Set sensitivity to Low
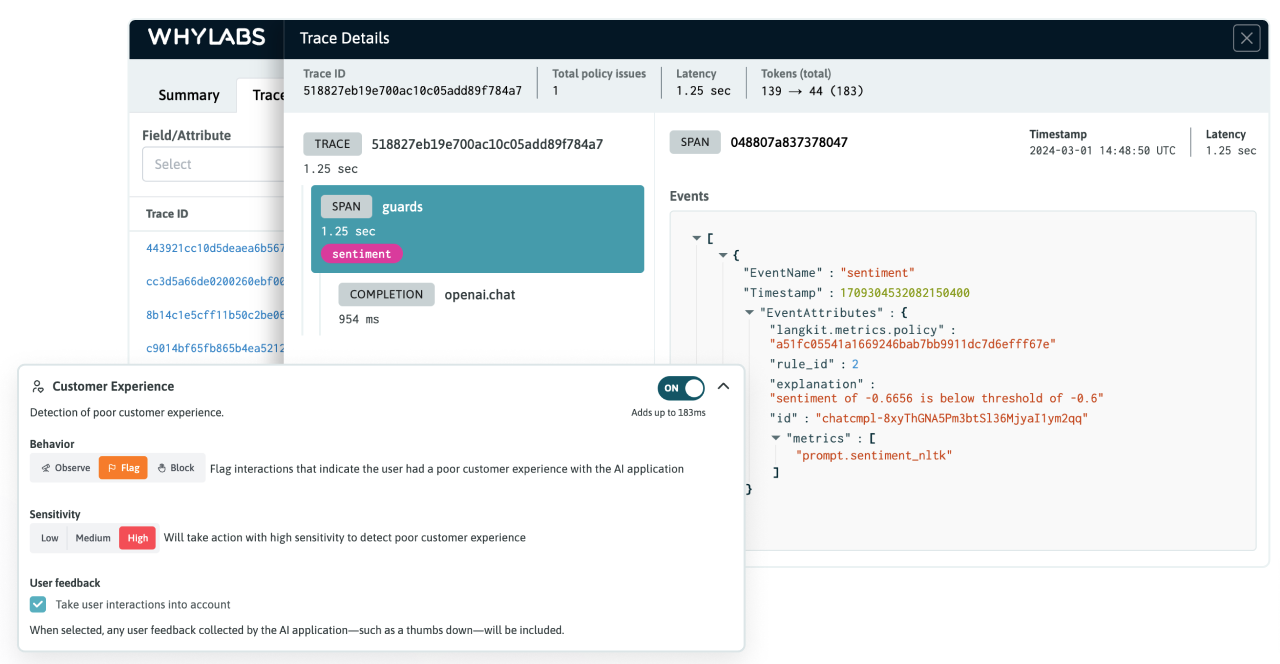 [49, 538]
